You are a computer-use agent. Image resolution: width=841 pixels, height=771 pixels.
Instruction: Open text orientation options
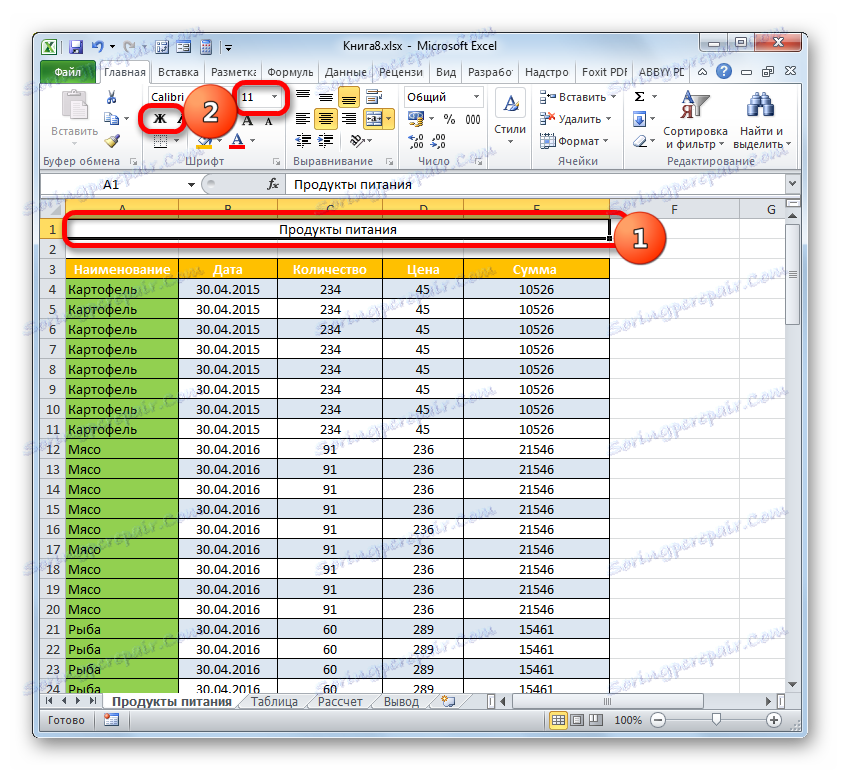coord(358,141)
